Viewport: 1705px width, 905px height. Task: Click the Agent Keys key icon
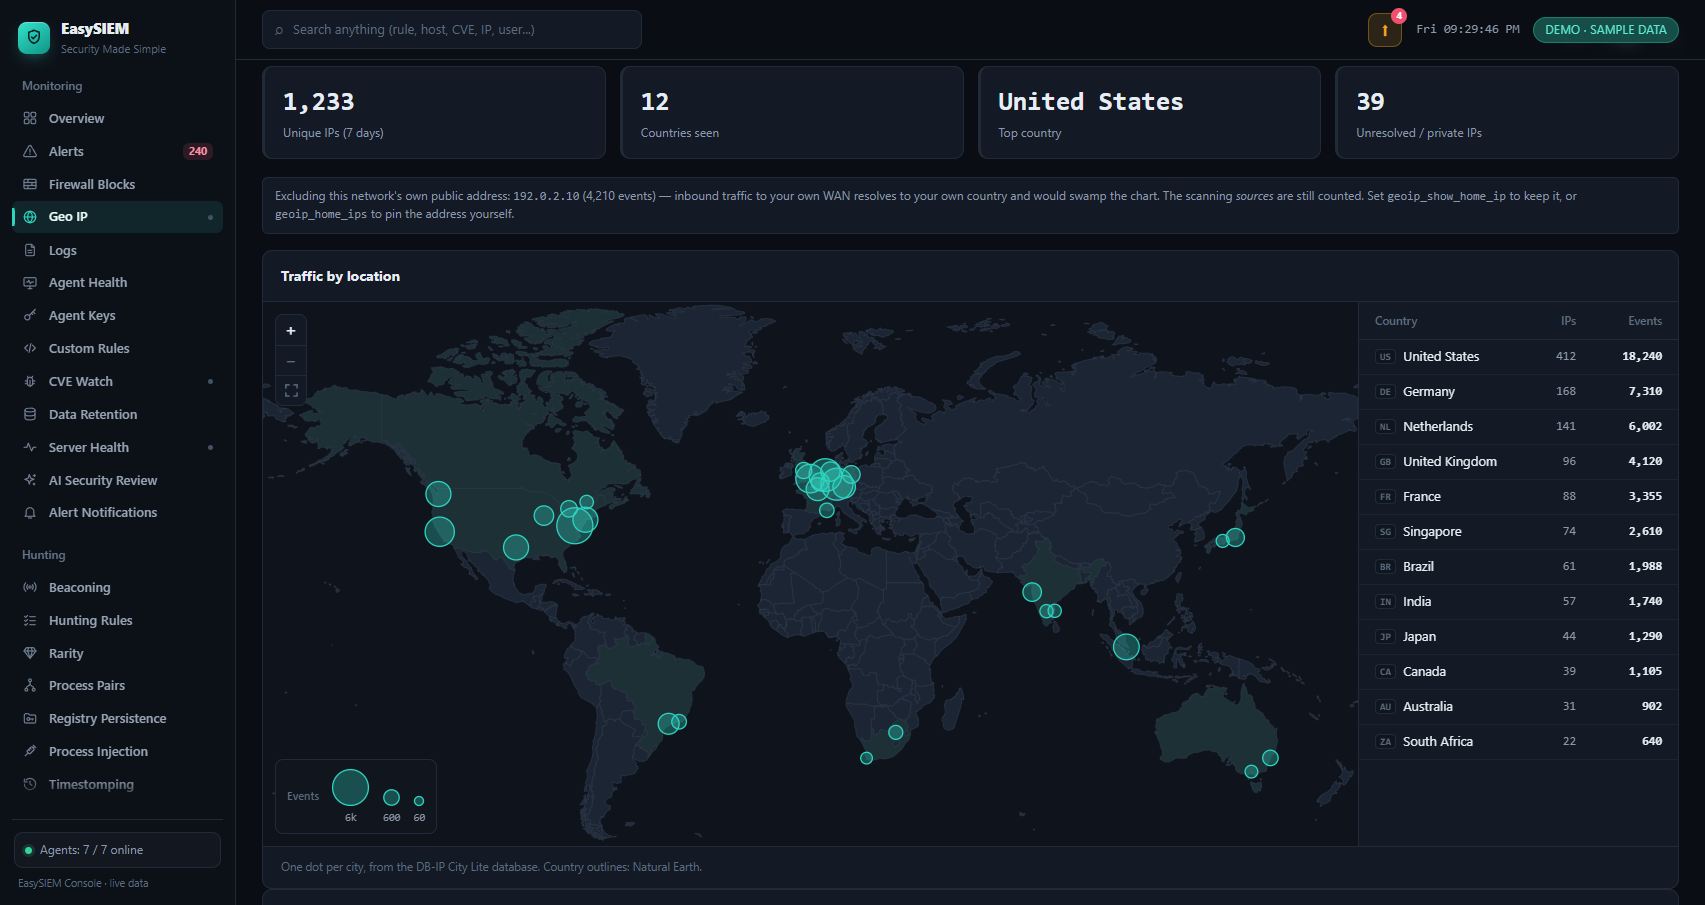pos(30,316)
